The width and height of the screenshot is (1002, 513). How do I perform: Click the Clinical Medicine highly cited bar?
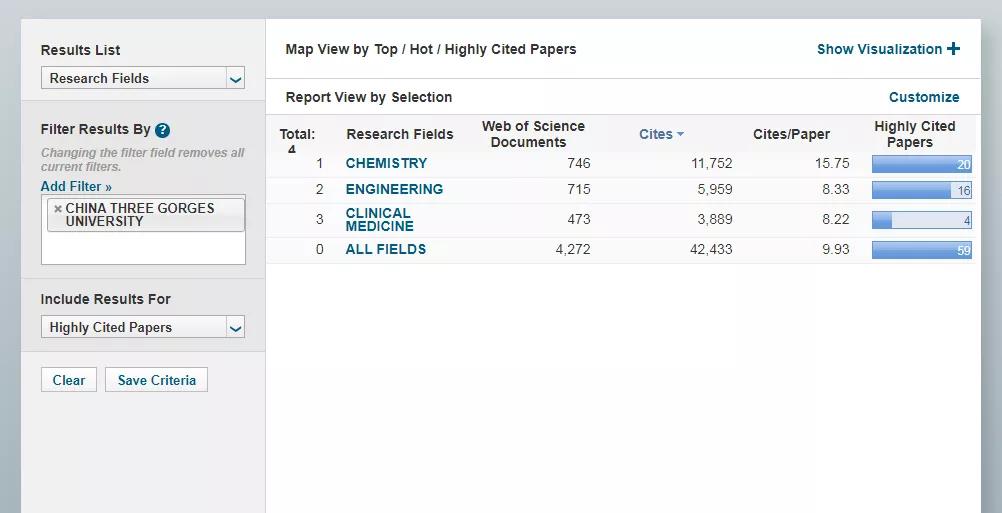921,220
